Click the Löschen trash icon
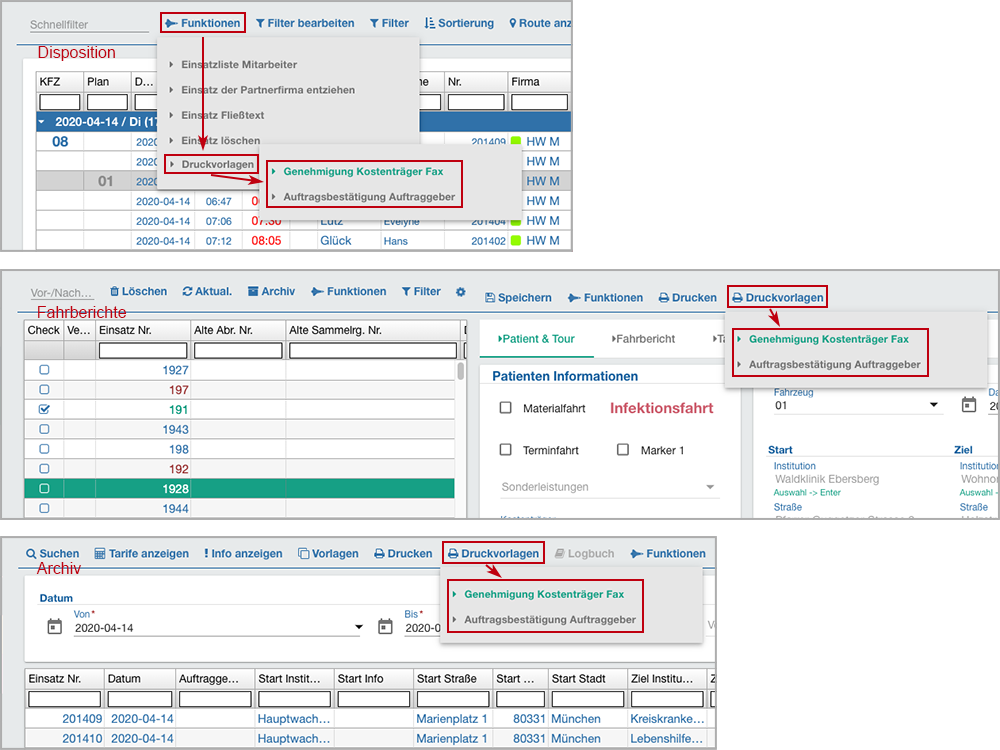This screenshot has height=750, width=1000. click(x=114, y=292)
